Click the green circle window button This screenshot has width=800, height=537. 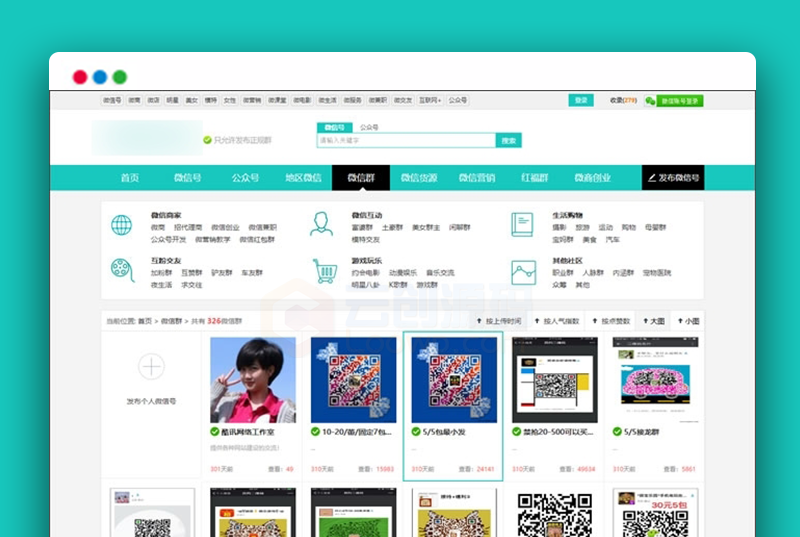(x=119, y=77)
